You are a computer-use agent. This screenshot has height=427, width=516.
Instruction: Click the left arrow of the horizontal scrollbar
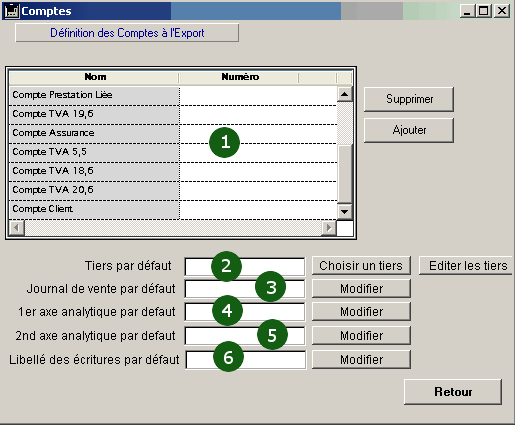17,228
